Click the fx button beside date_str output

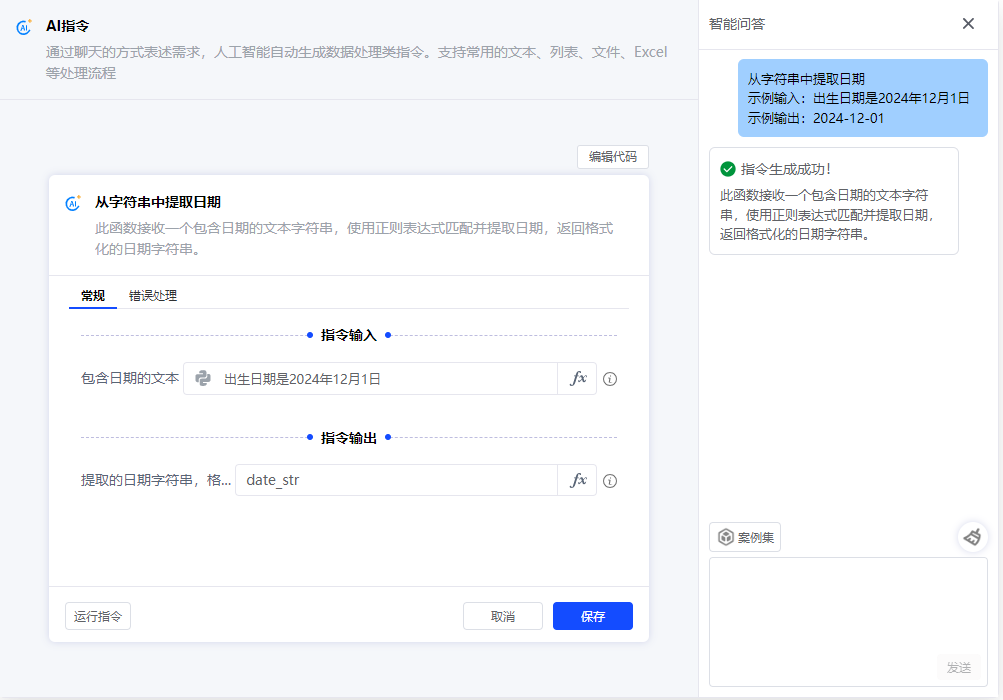(577, 480)
